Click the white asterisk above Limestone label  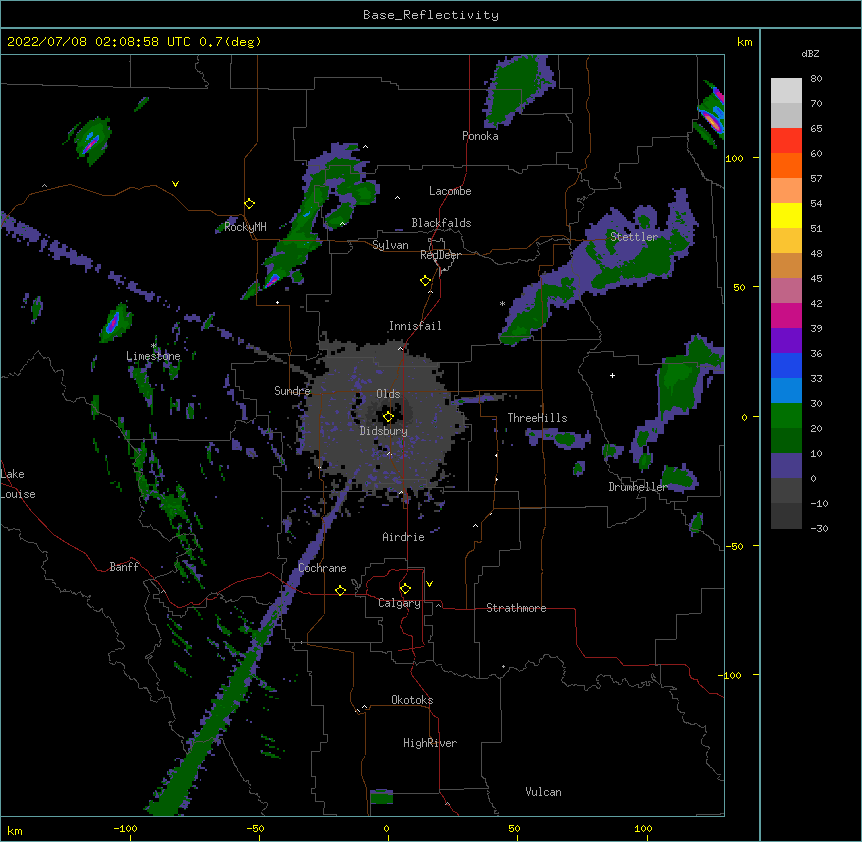click(154, 346)
